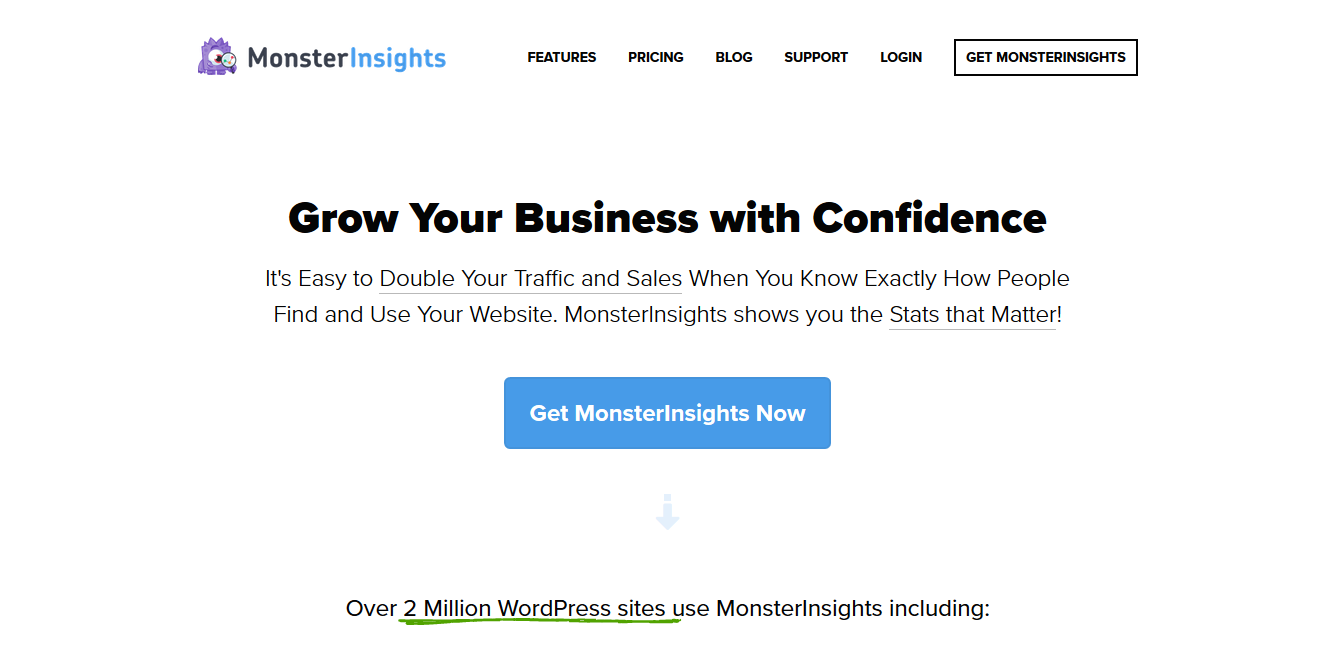Screen dimensions: 1333x647
Task: Open the Features menu item
Action: point(562,57)
